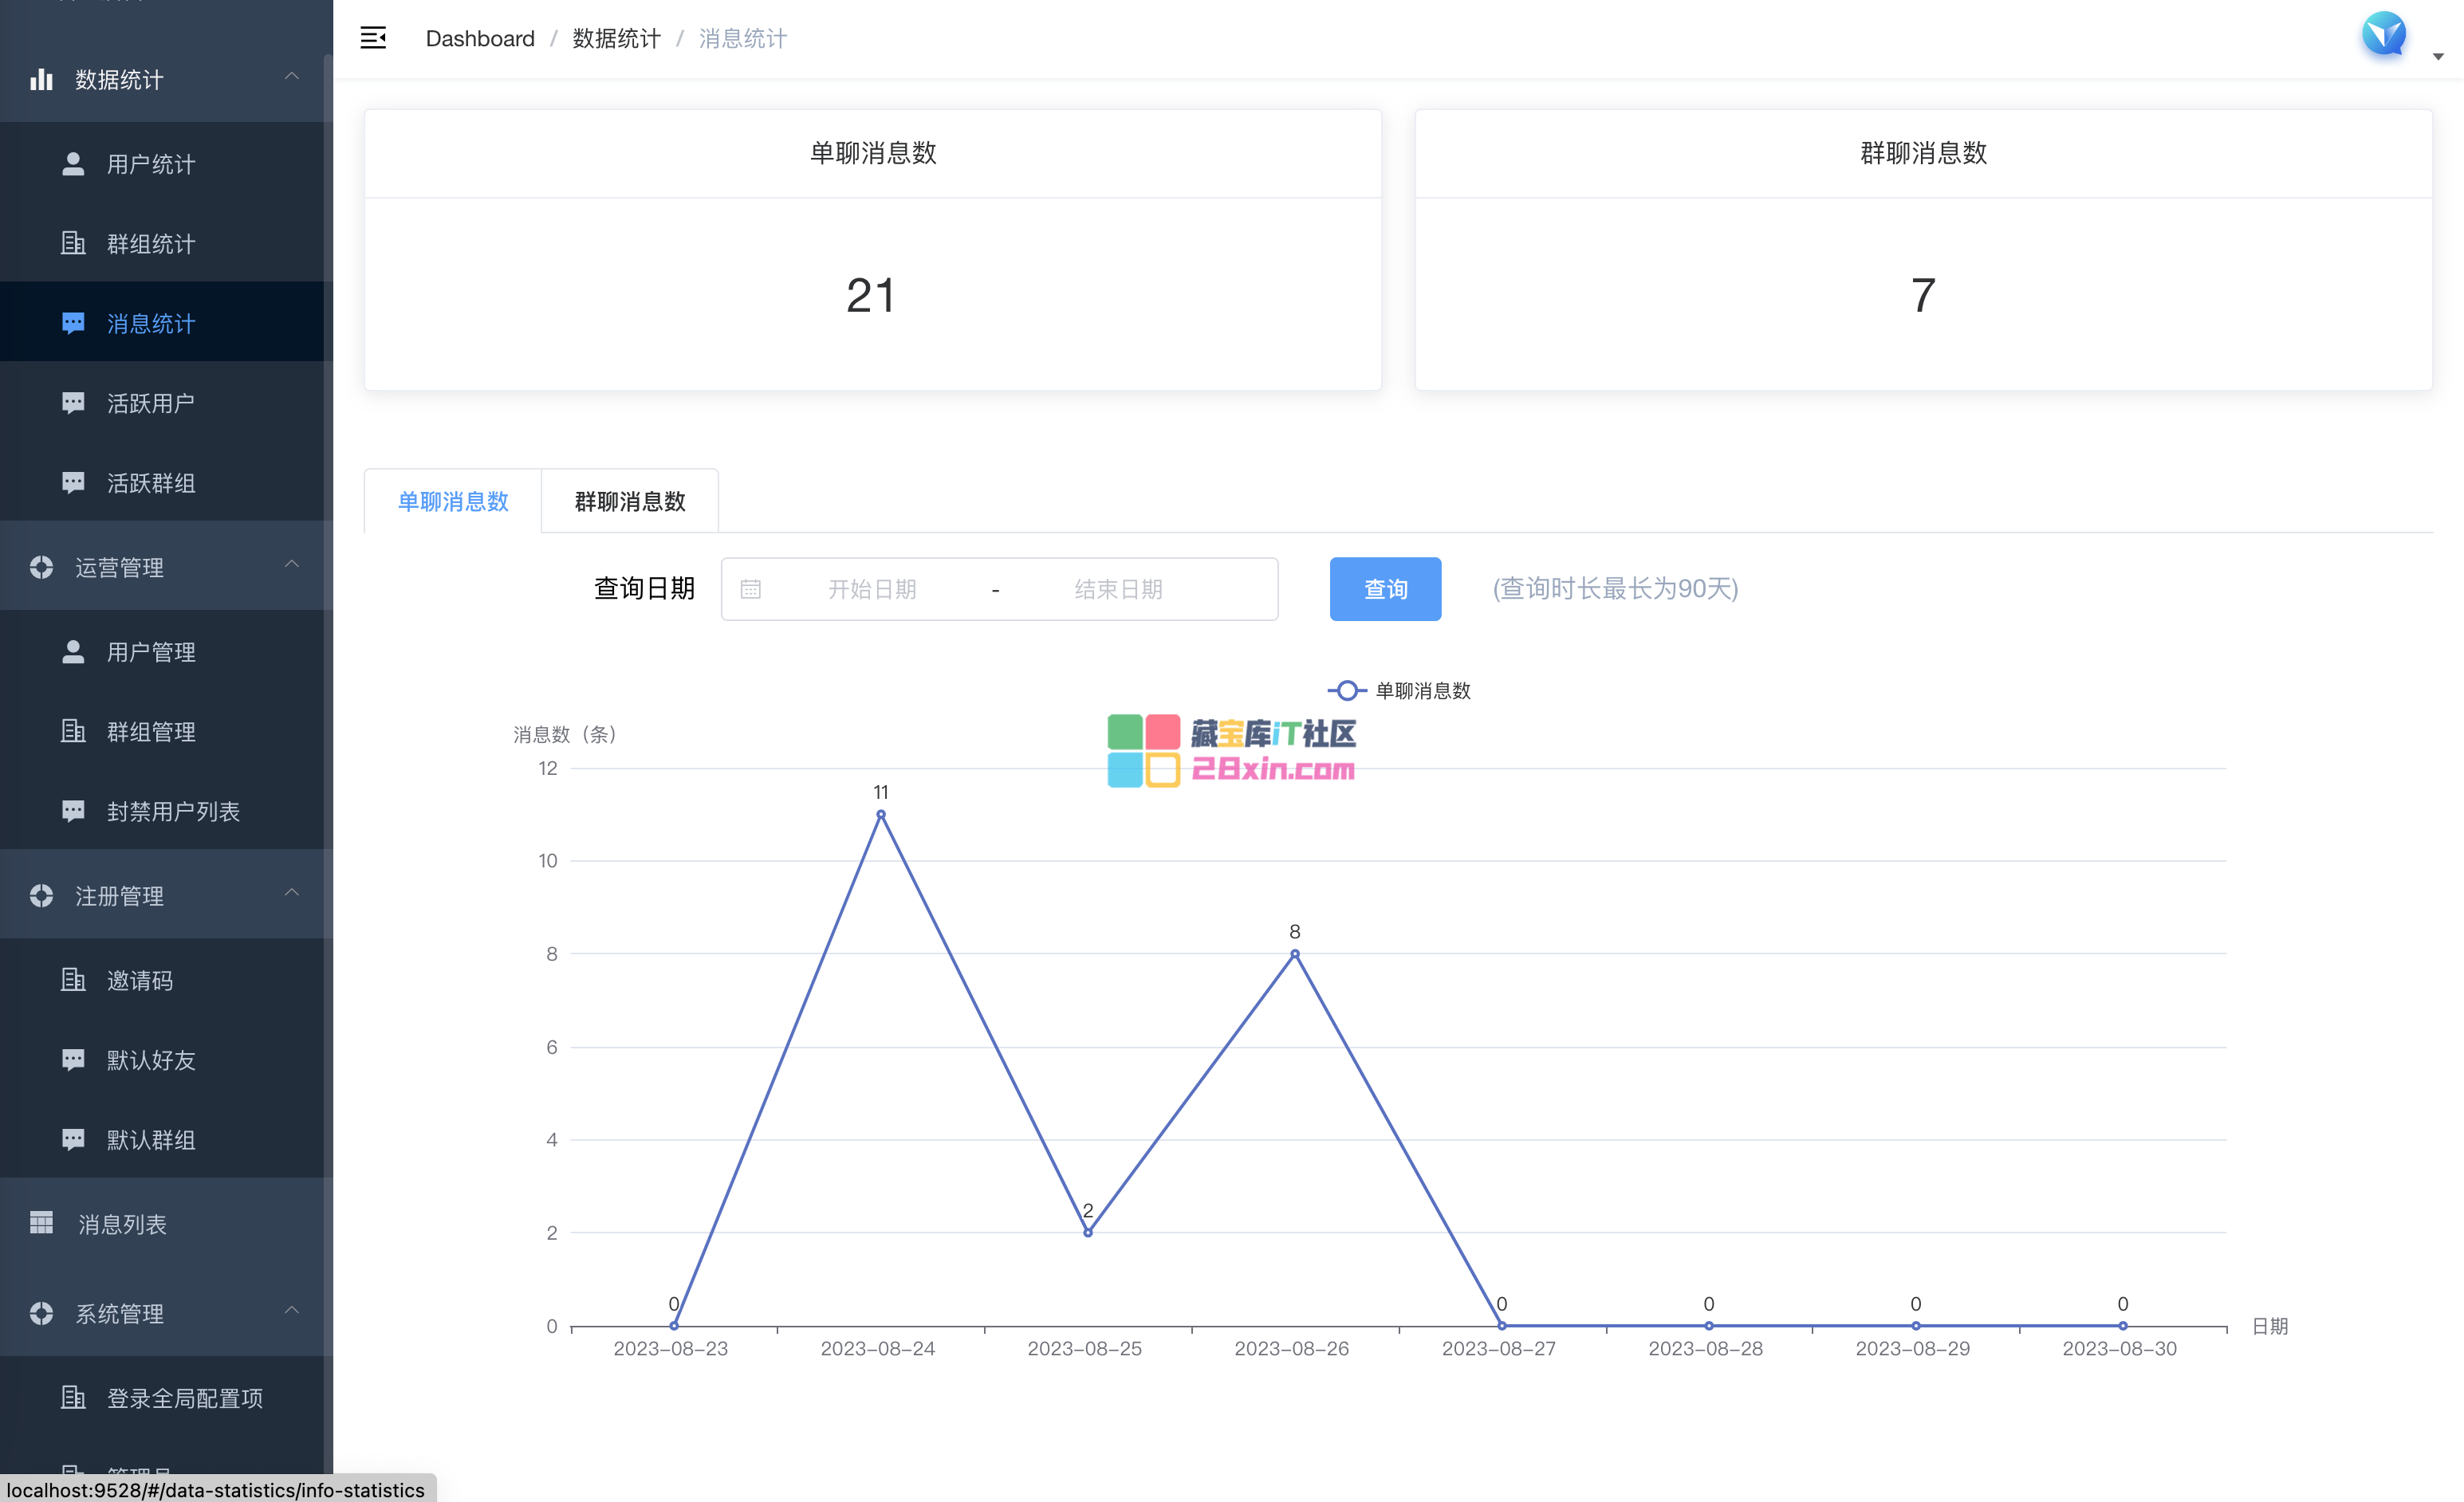Collapse the 注册管理 menu section
The width and height of the screenshot is (2464, 1502).
(291, 894)
